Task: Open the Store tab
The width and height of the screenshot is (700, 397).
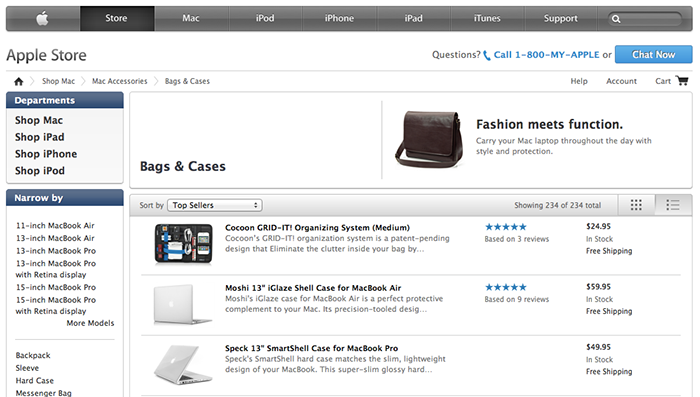Action: (117, 18)
